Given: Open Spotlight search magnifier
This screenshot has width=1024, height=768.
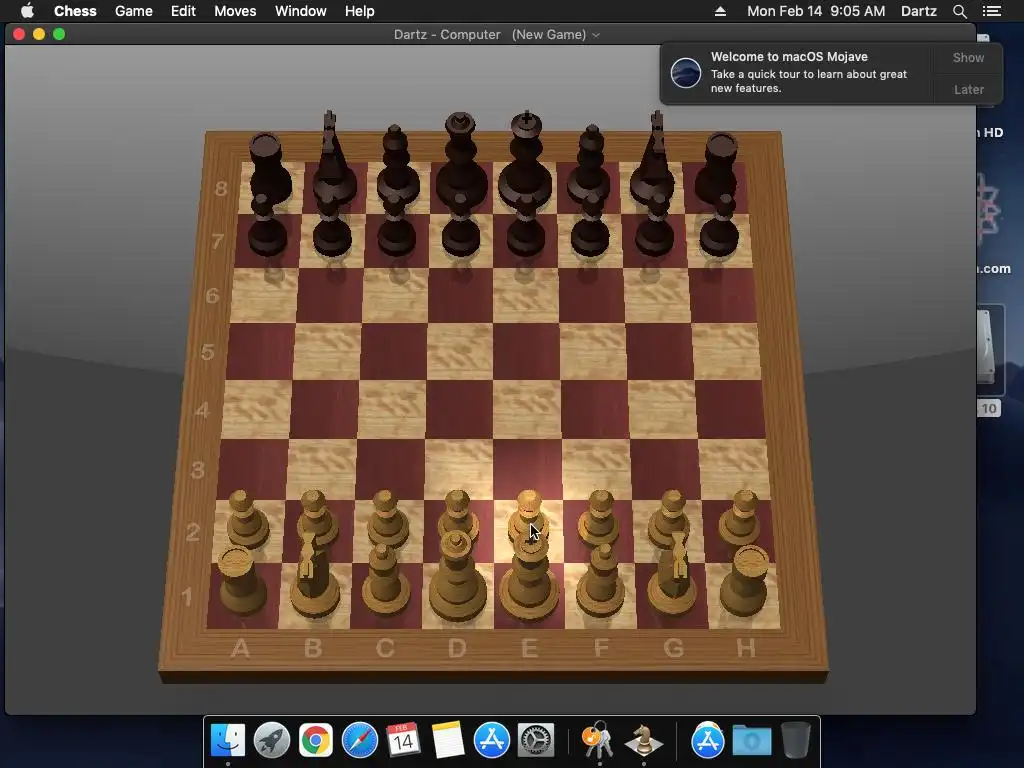Looking at the screenshot, I should (959, 11).
